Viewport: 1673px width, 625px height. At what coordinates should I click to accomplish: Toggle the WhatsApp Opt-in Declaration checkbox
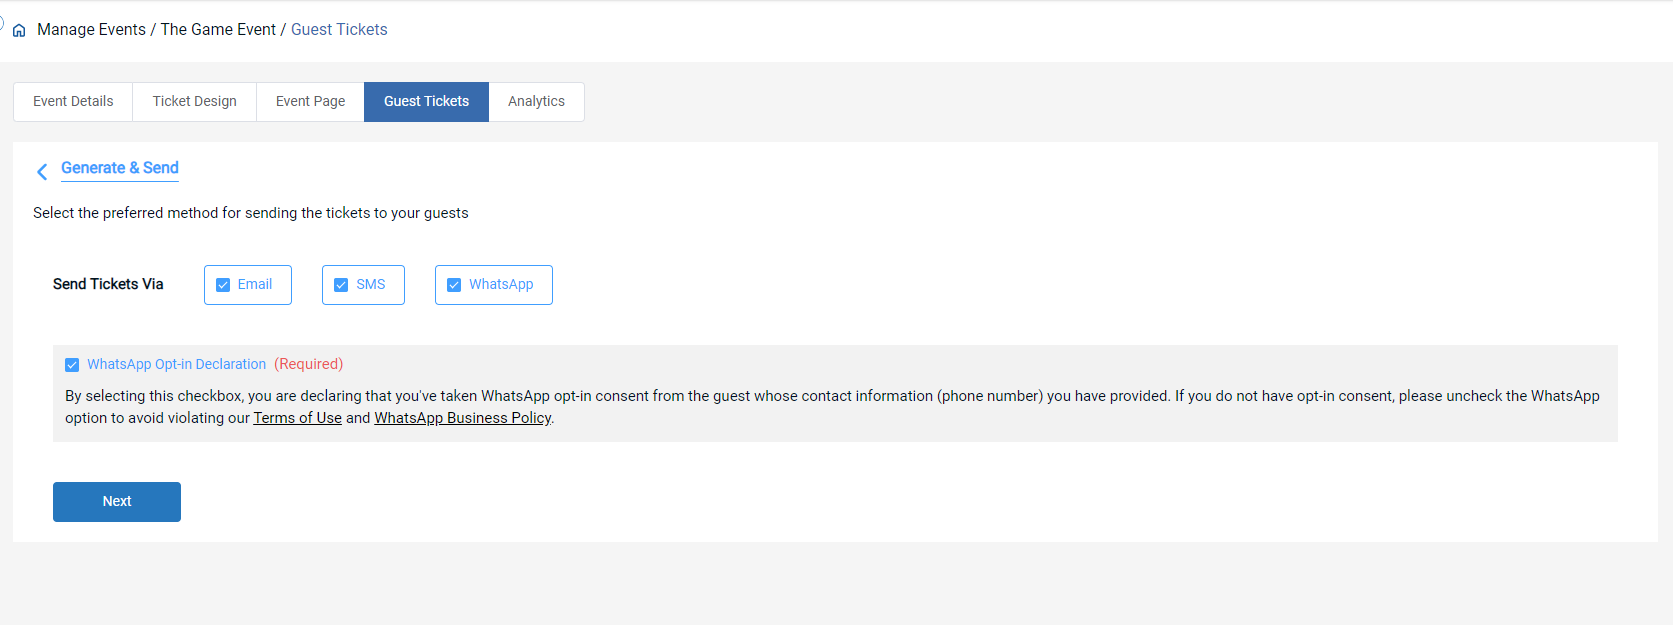click(72, 365)
